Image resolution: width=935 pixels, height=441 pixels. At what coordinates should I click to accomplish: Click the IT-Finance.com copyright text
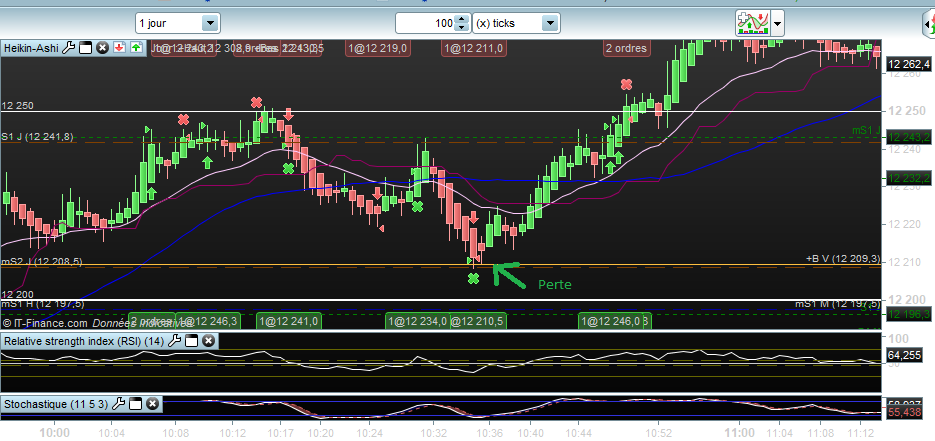(45, 323)
